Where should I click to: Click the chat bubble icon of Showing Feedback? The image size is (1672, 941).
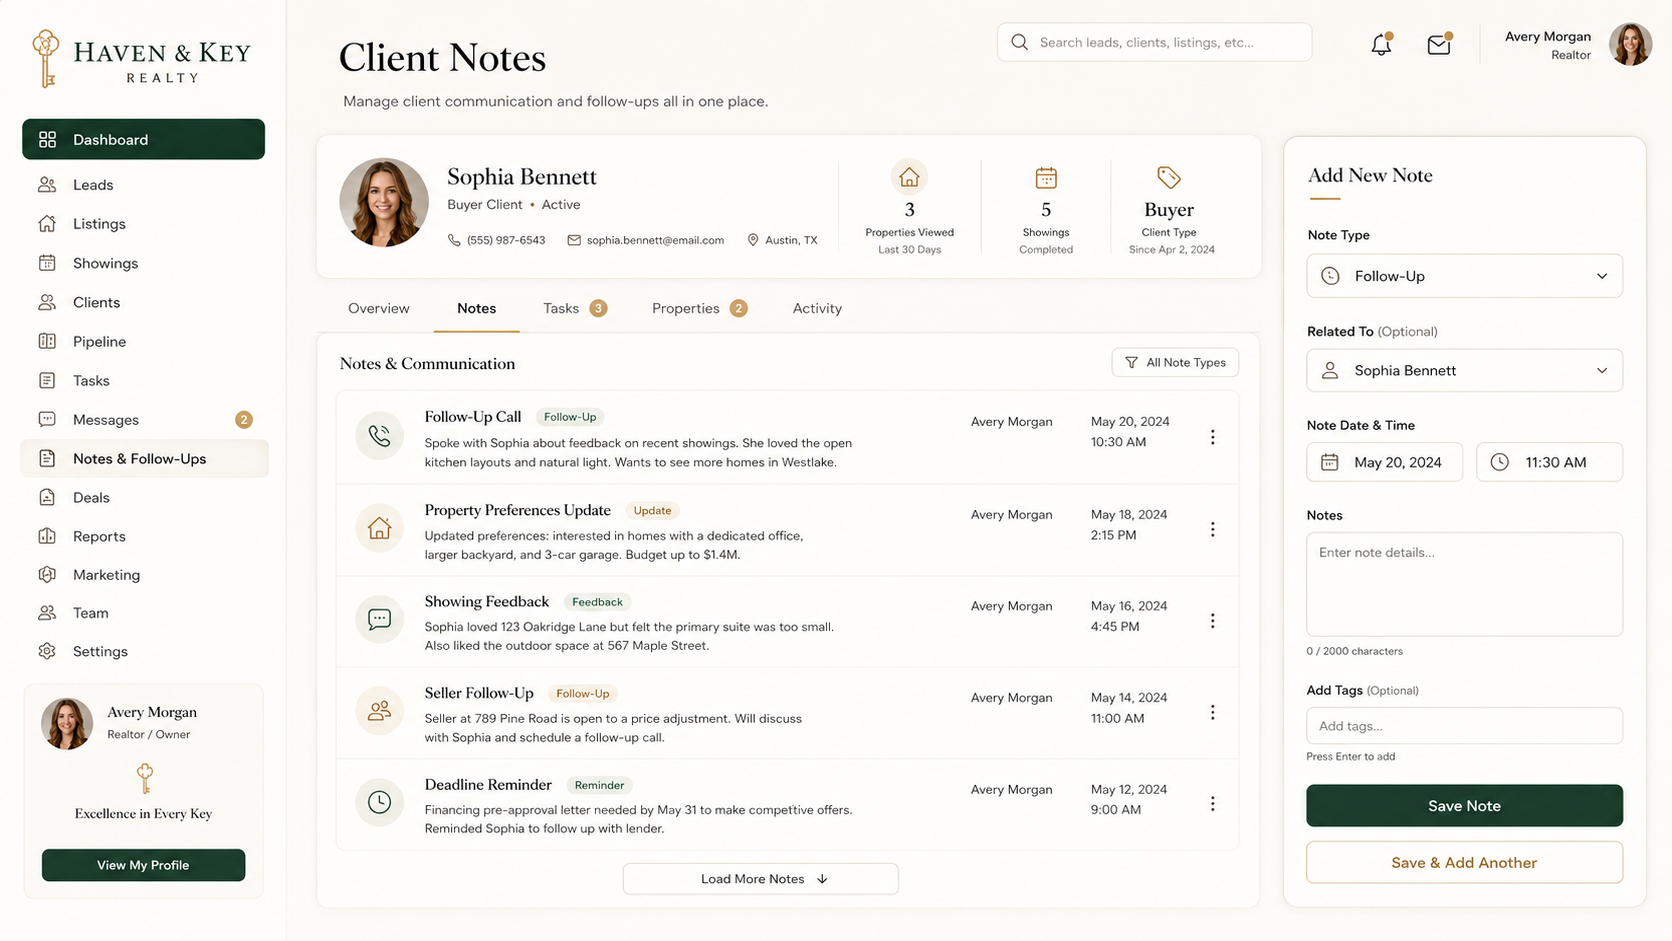(379, 619)
